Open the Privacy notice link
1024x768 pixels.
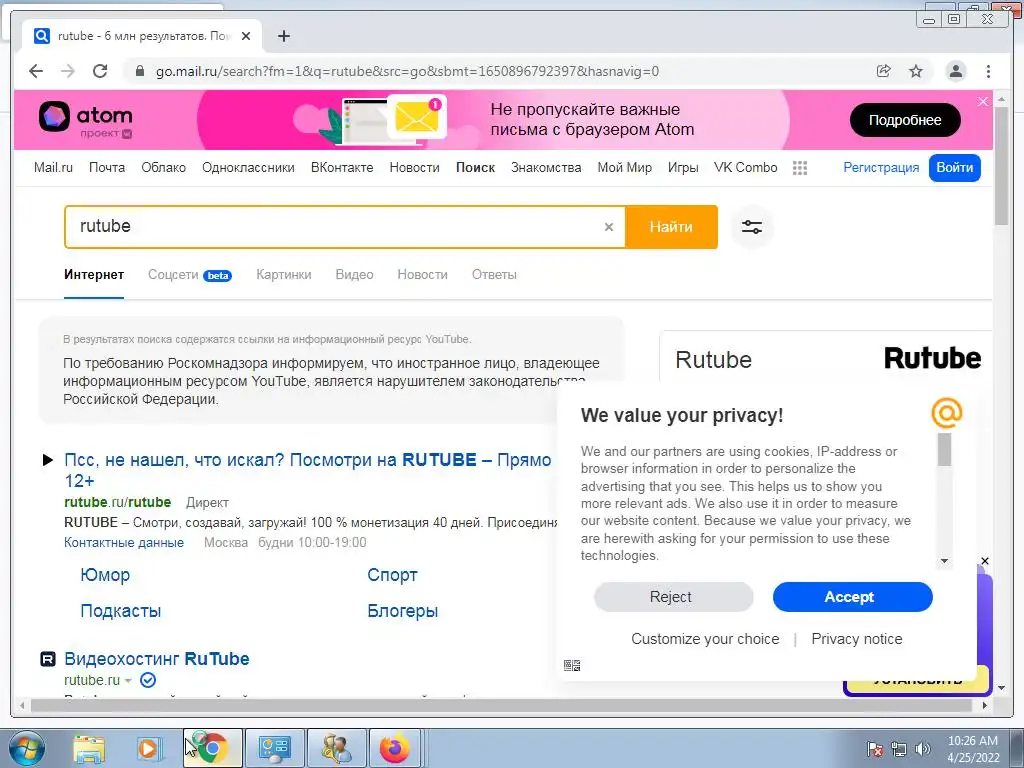point(857,639)
